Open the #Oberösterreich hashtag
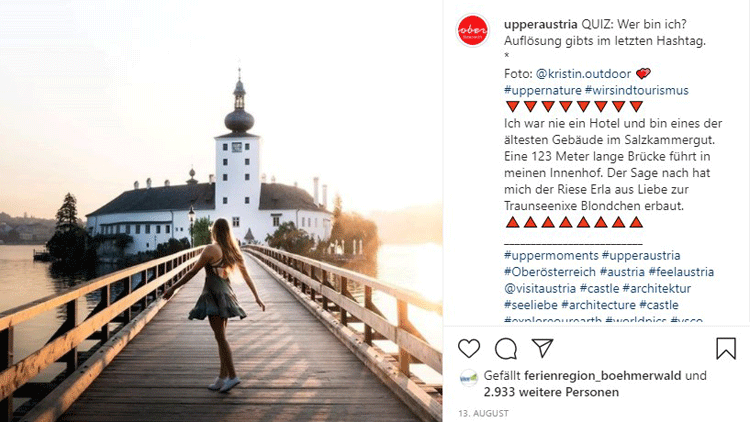The width and height of the screenshot is (750, 422). [550, 272]
